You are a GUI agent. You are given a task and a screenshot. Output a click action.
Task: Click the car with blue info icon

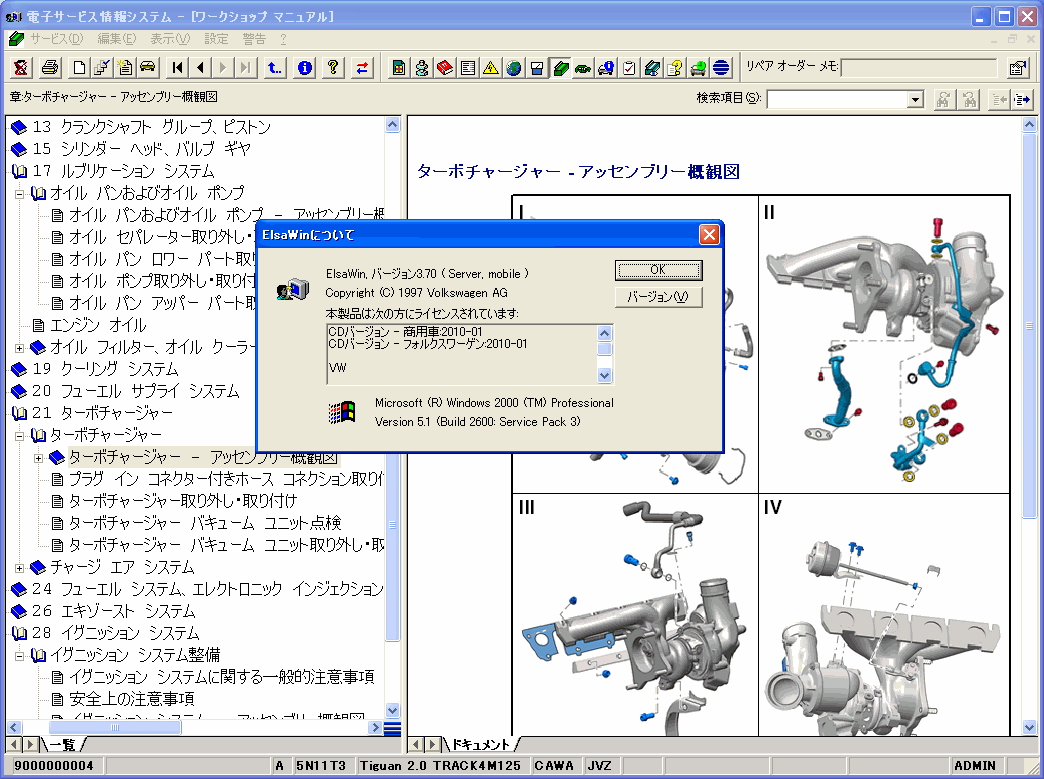606,67
